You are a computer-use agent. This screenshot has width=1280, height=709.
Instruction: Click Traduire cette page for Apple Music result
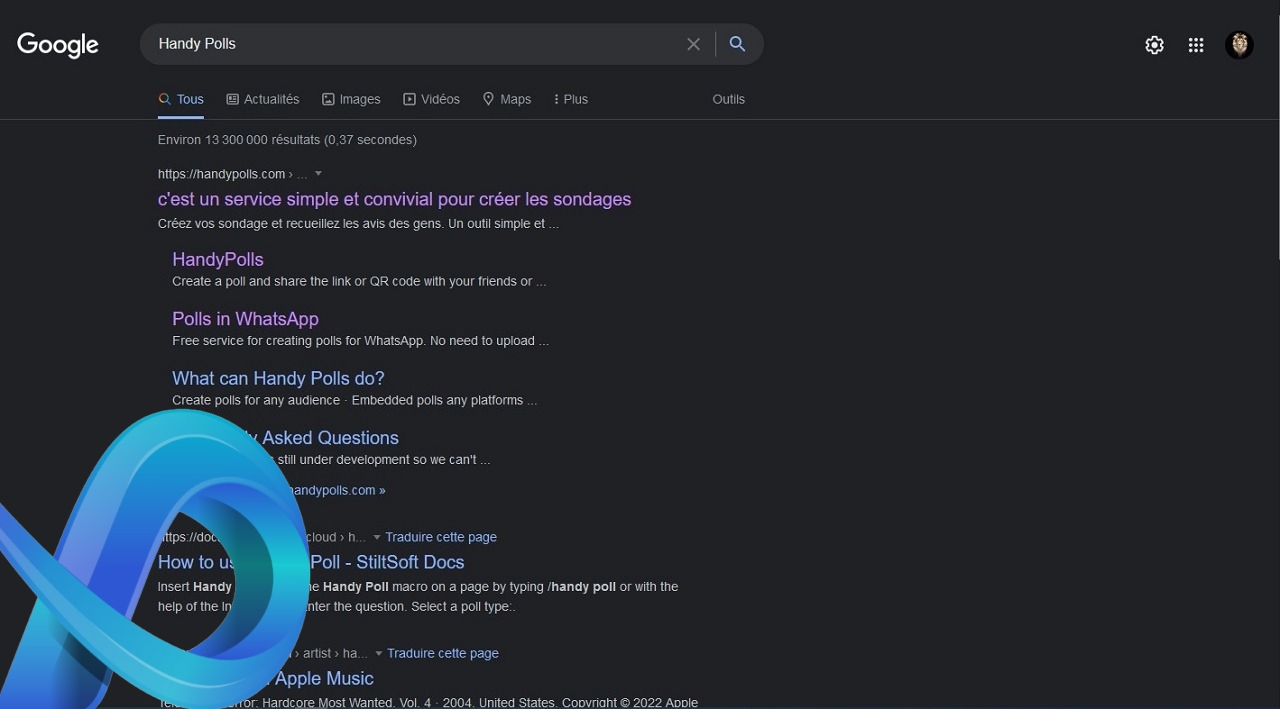coord(443,653)
